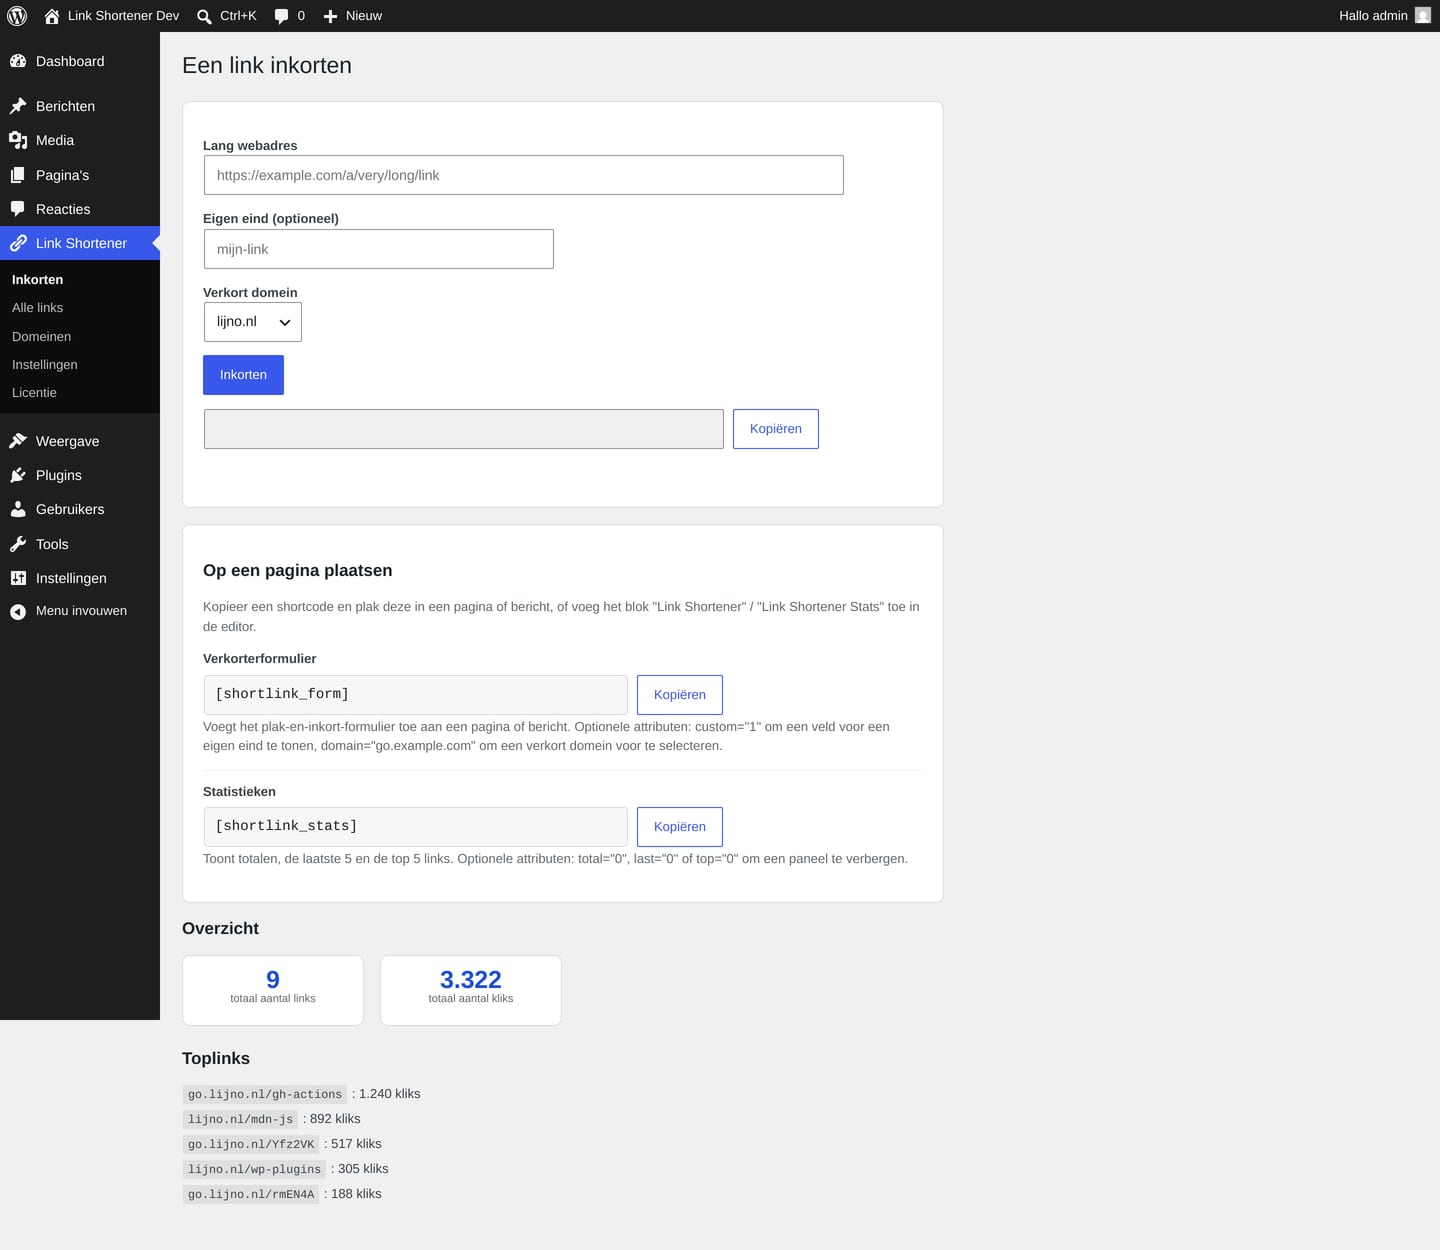Viewport: 1440px width, 1250px height.
Task: Click the Menu invouwen label
Action: click(81, 611)
